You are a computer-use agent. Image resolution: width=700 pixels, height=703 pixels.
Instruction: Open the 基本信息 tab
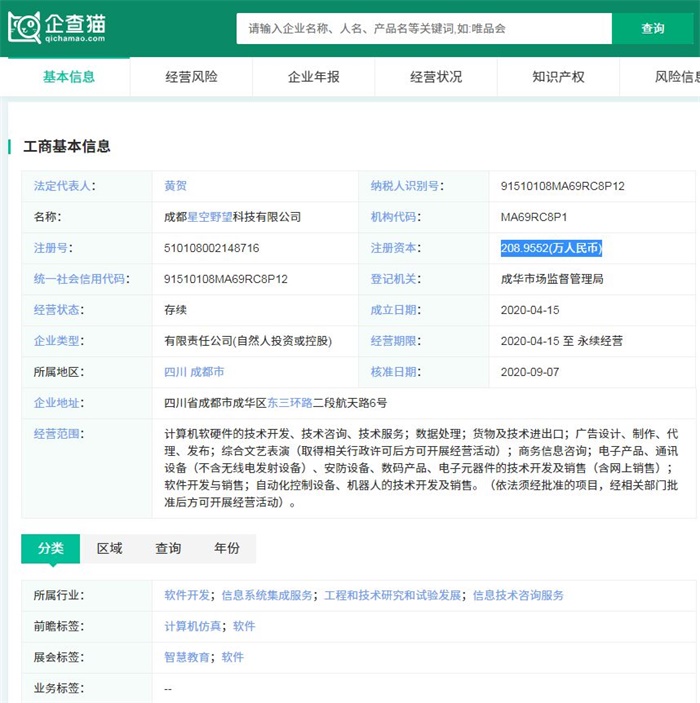point(69,77)
